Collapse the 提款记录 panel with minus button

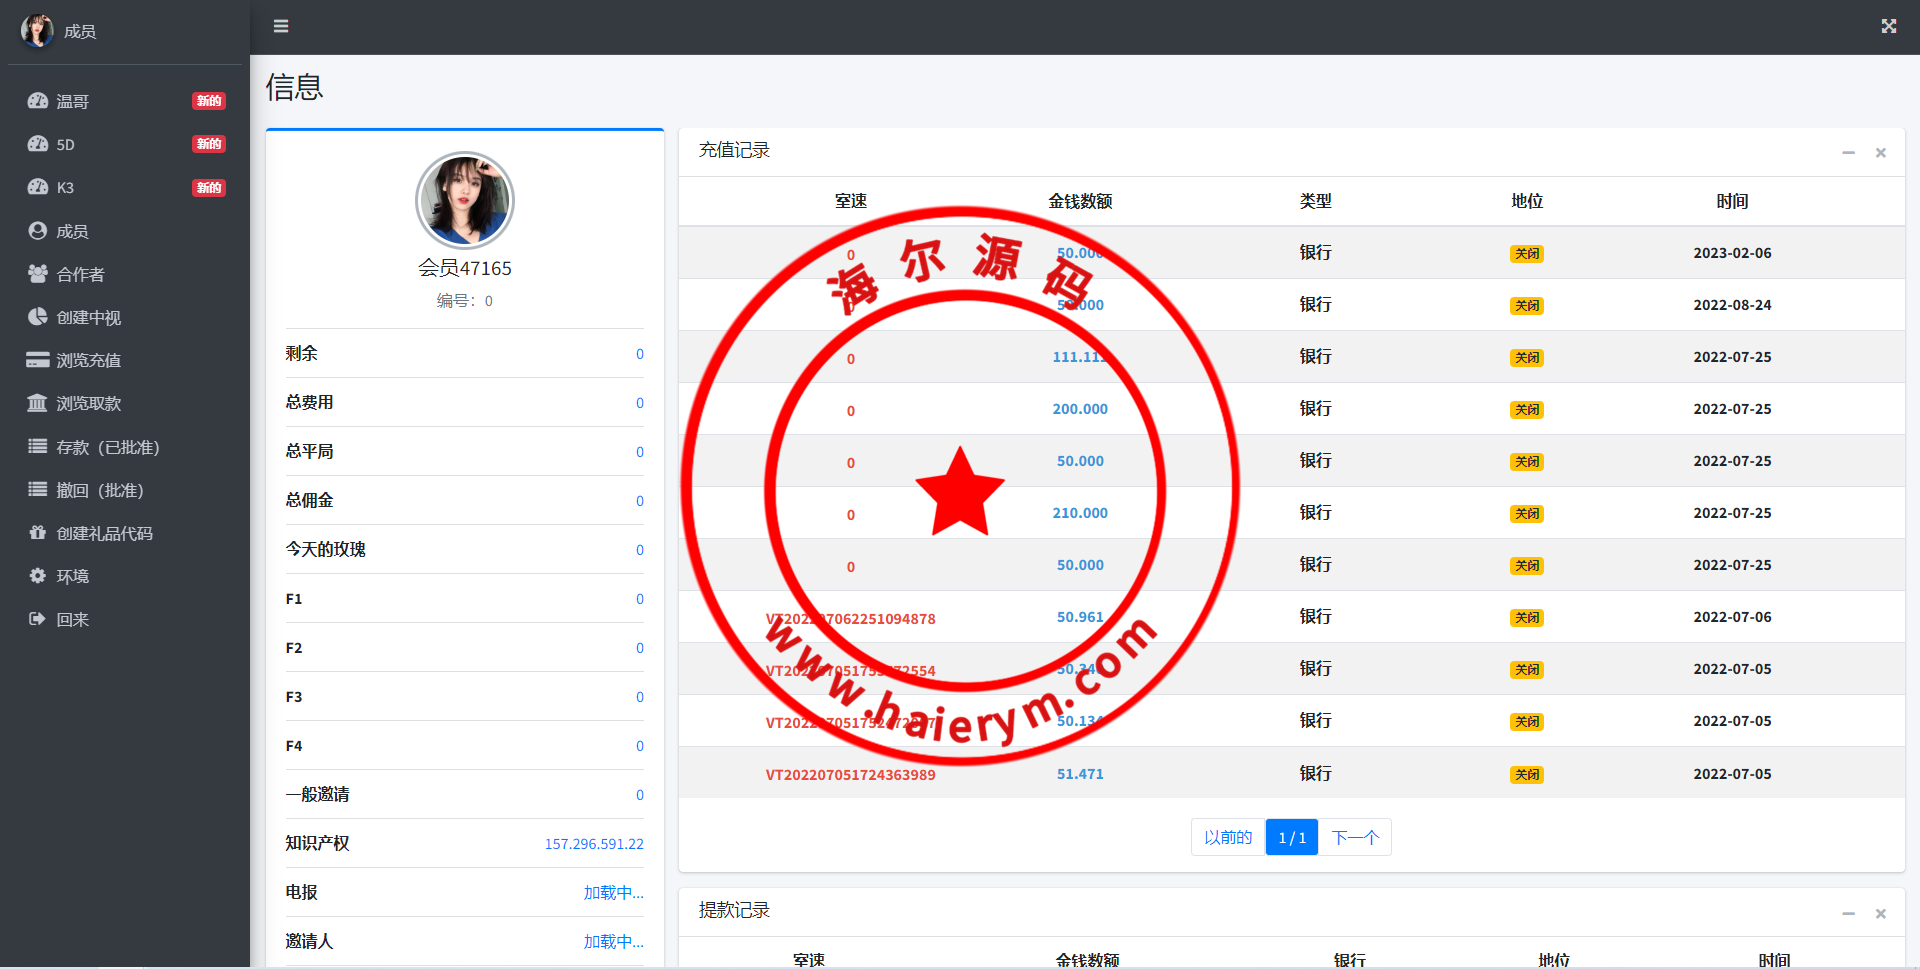(x=1848, y=914)
